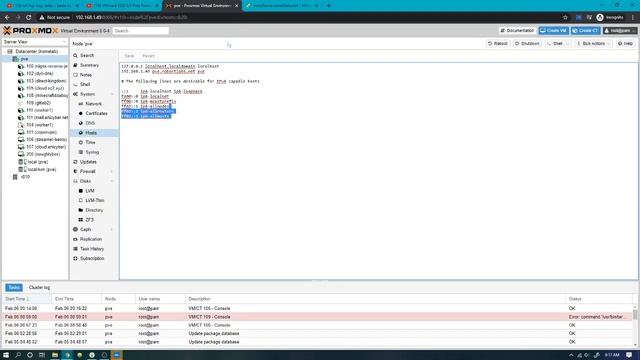
Task: Collapse the Datacenter (homelab) tree node
Action: click(5, 52)
